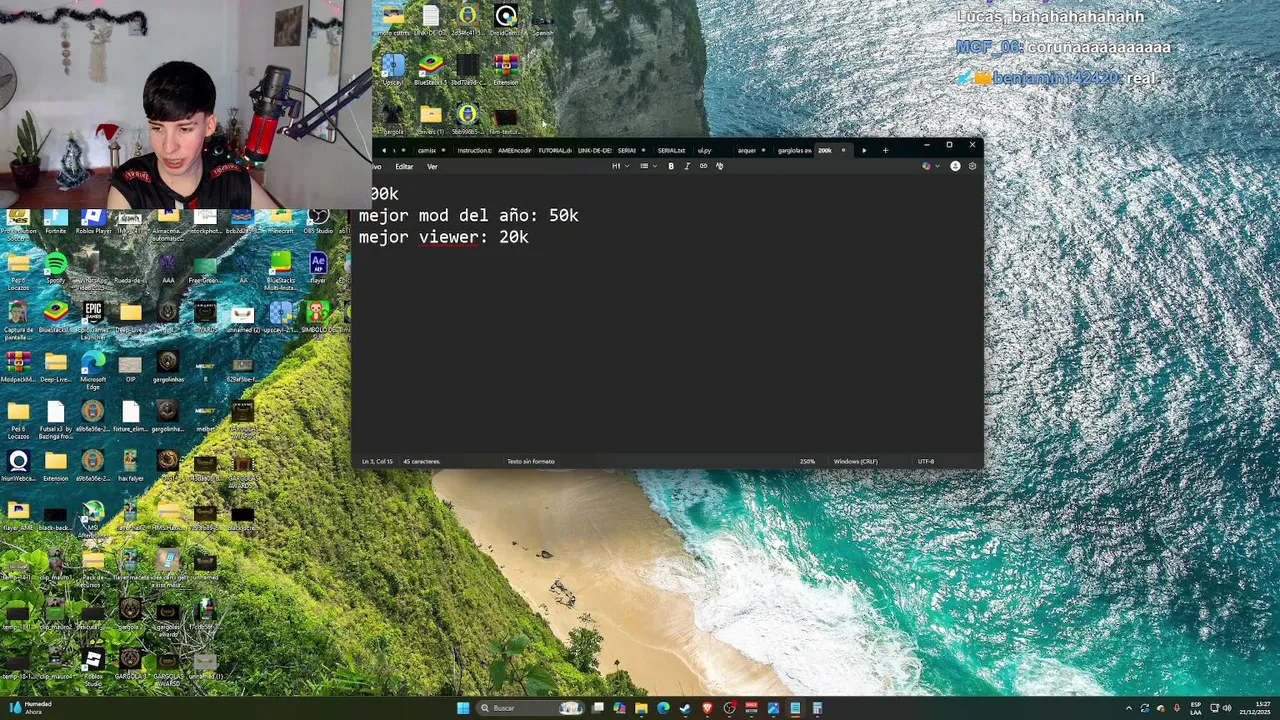Click the Texto sin formato status entry
The width and height of the screenshot is (1280, 720).
click(530, 461)
